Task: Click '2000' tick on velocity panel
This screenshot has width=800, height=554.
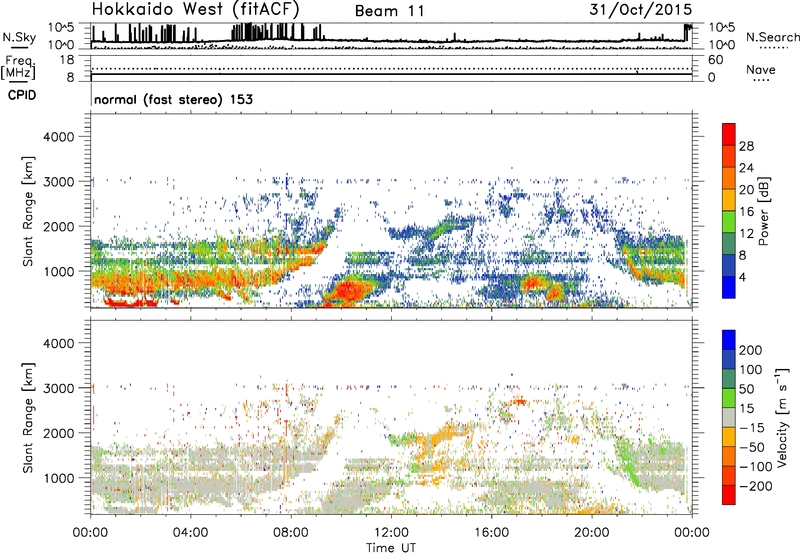Action: (59, 433)
